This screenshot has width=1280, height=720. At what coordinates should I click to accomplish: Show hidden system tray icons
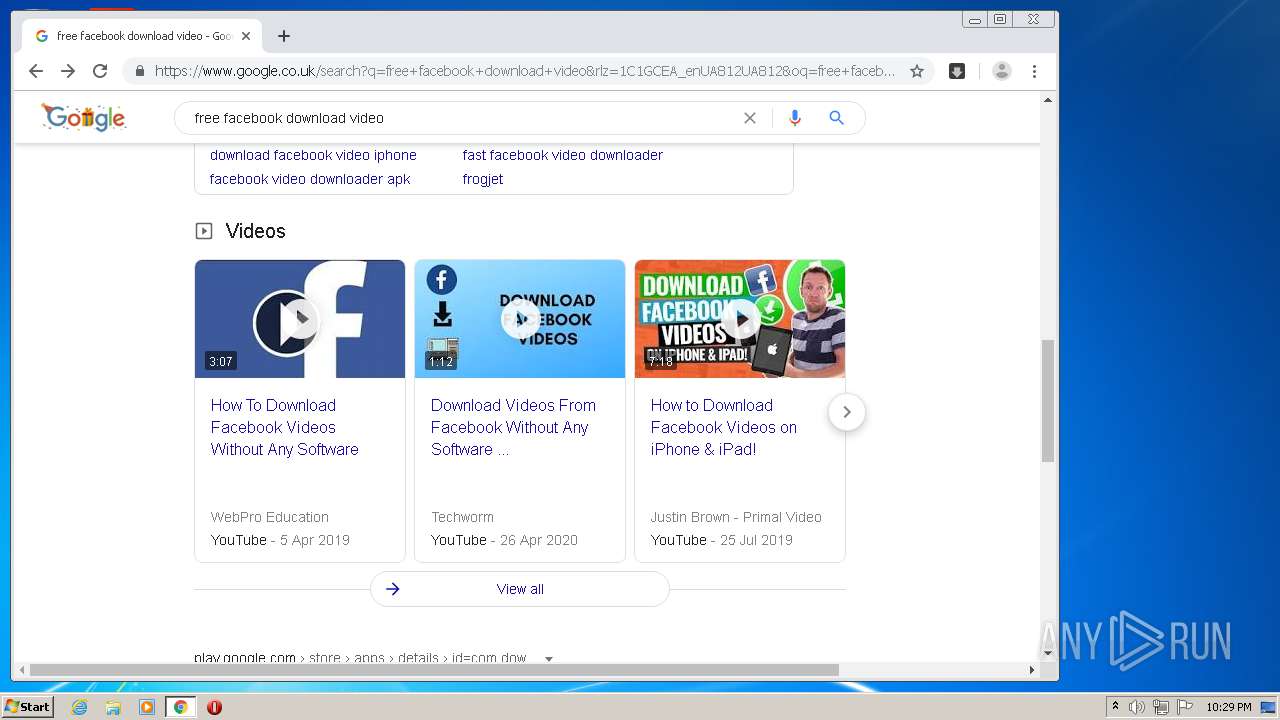click(x=1115, y=707)
